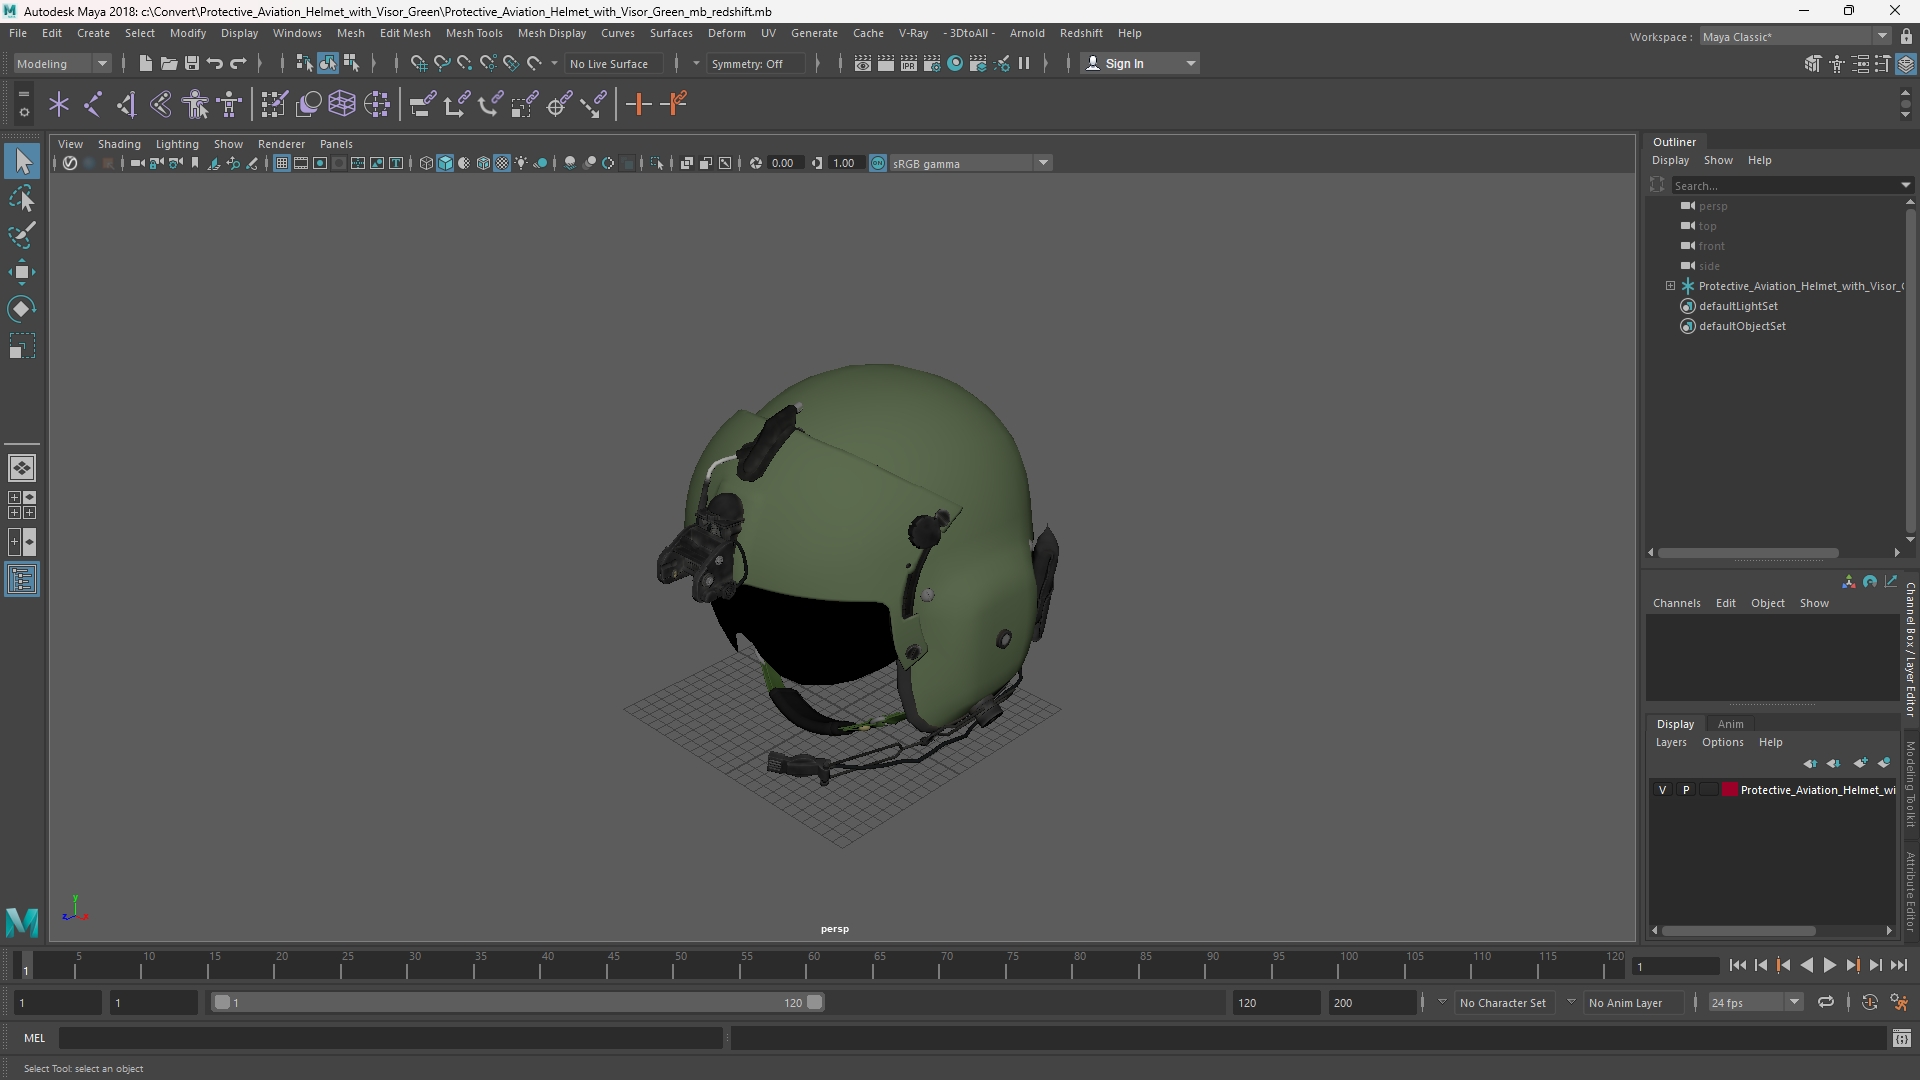Screen dimensions: 1920x1080
Task: Open the Redshift menu
Action: coord(1080,33)
